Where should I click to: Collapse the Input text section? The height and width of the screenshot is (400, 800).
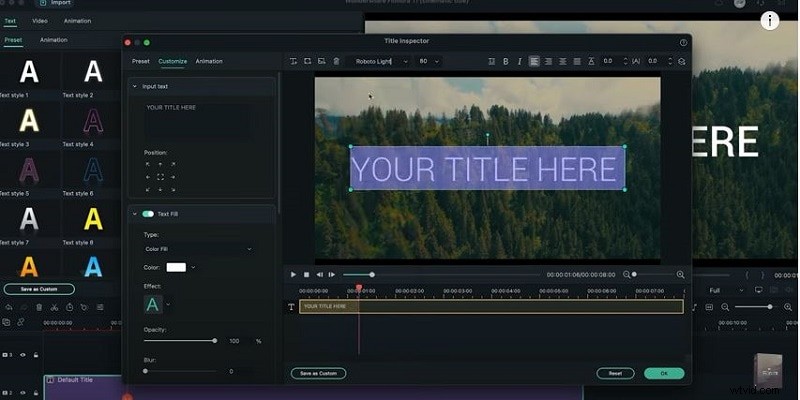click(x=135, y=86)
